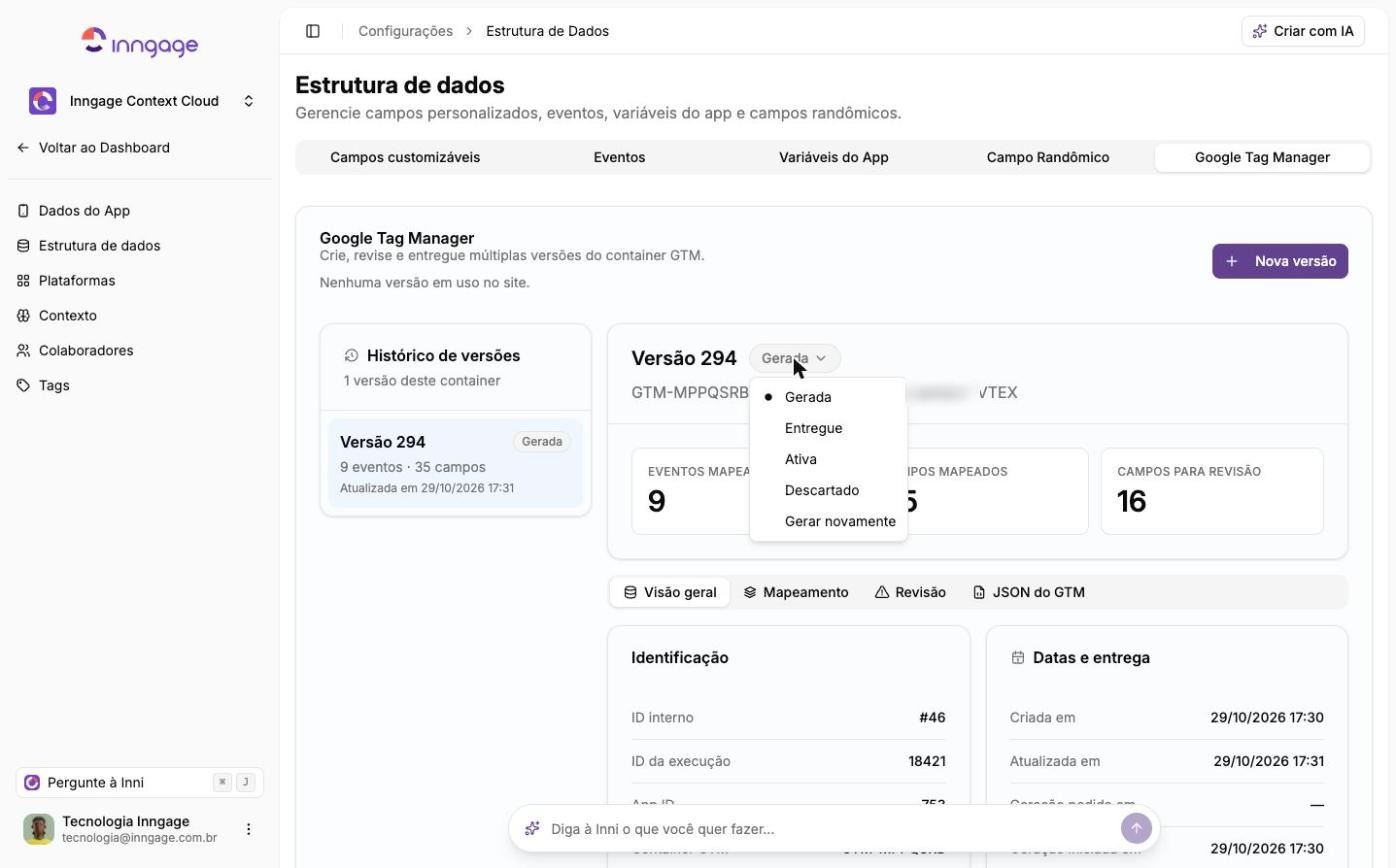Click the Criar com IA button

click(1303, 31)
